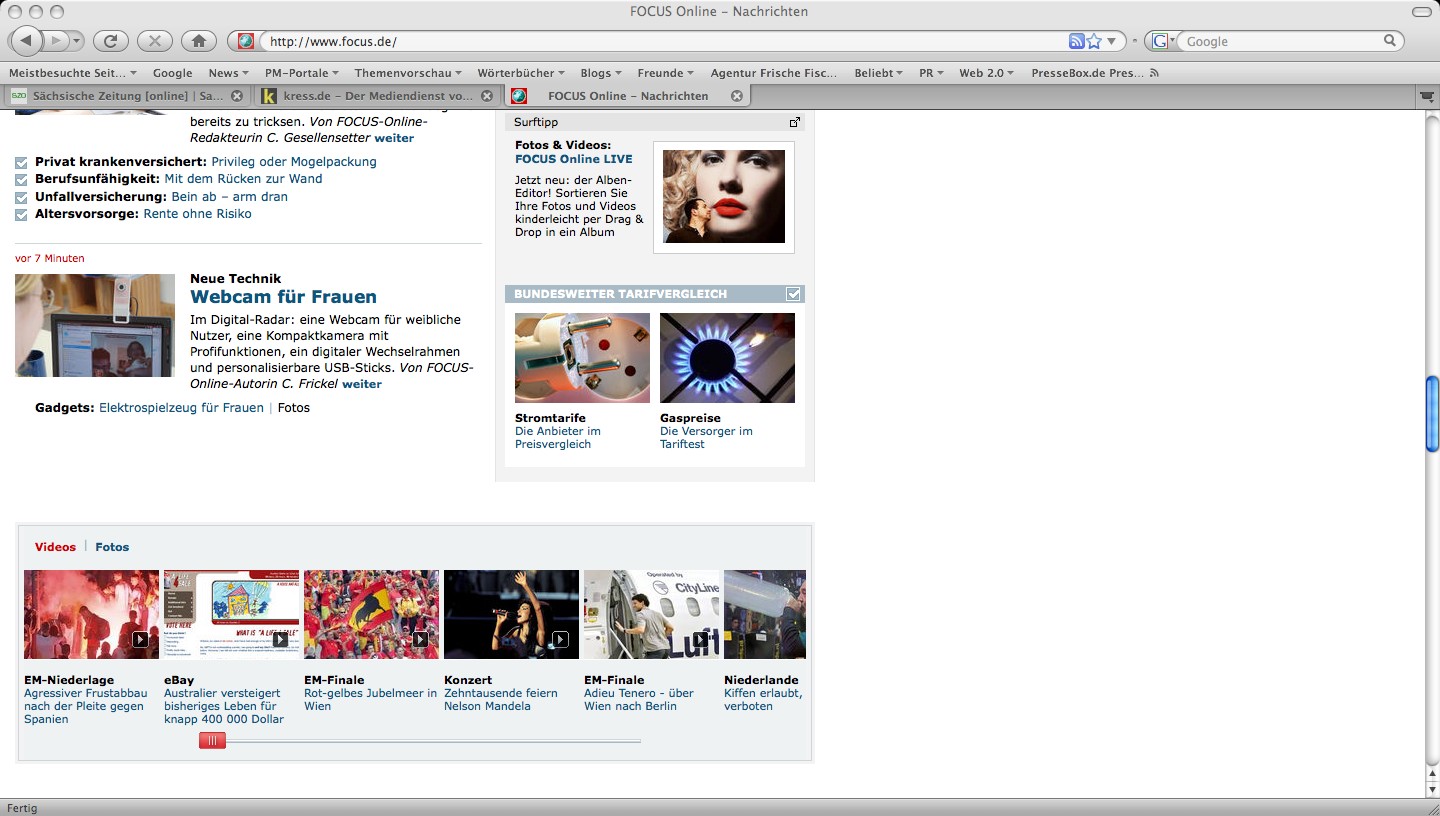1440x816 pixels.
Task: Bookmark this page with the star icon
Action: point(1094,41)
